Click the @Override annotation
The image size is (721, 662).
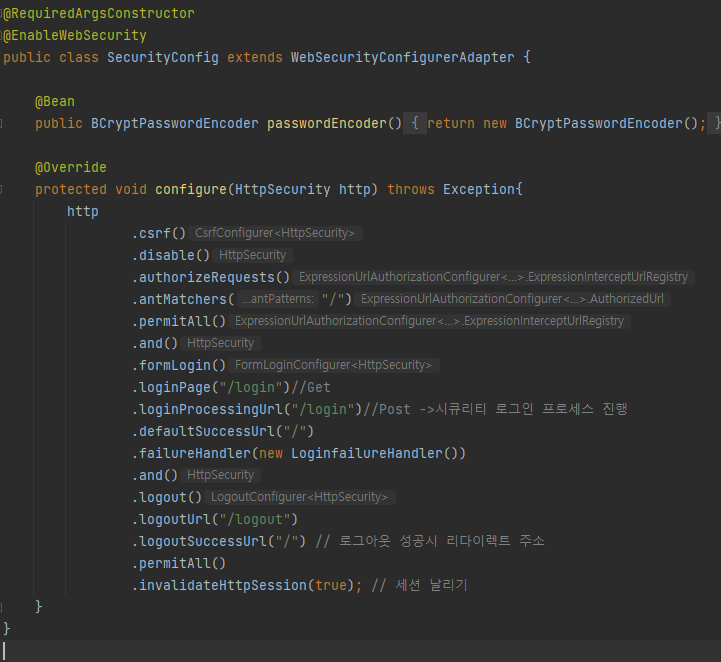click(x=71, y=167)
